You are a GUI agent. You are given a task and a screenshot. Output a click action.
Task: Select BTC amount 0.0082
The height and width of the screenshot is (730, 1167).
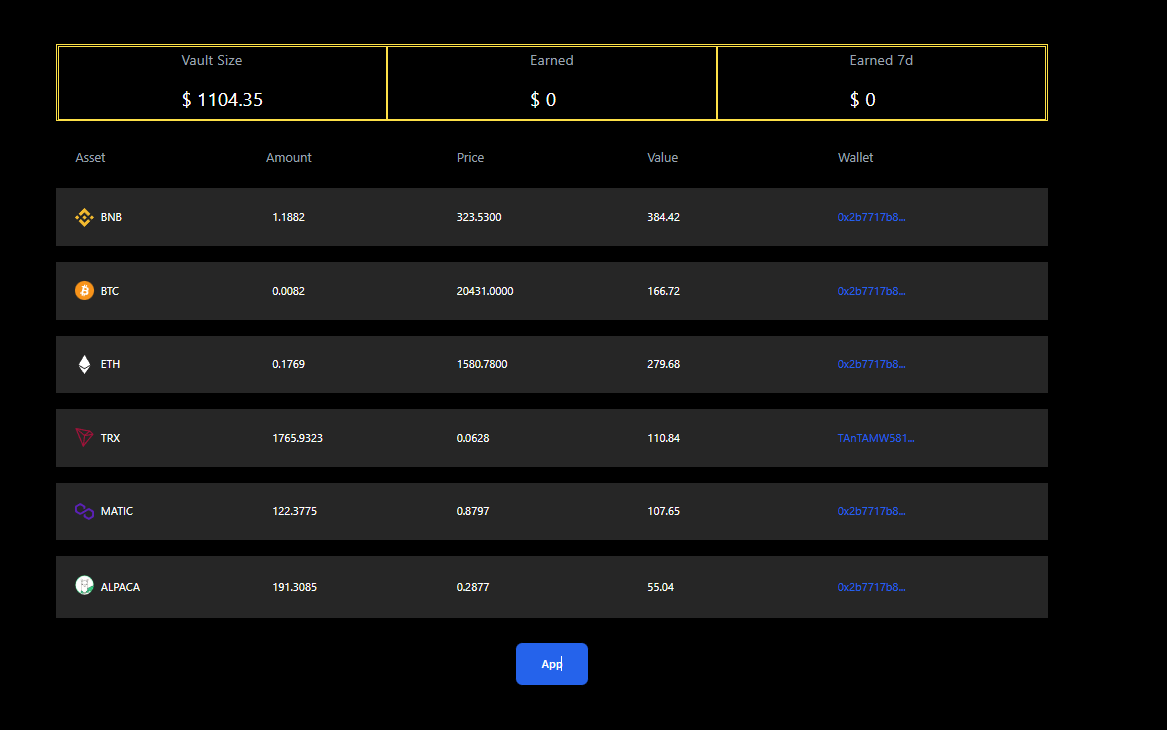coord(288,291)
